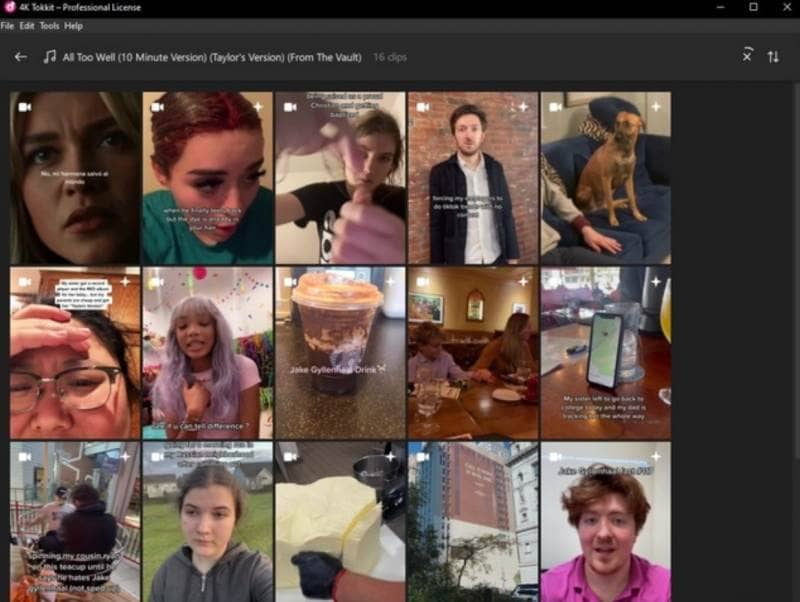Click sparkle icon on the dog clip
Screen dimensions: 800x602
(x=656, y=107)
